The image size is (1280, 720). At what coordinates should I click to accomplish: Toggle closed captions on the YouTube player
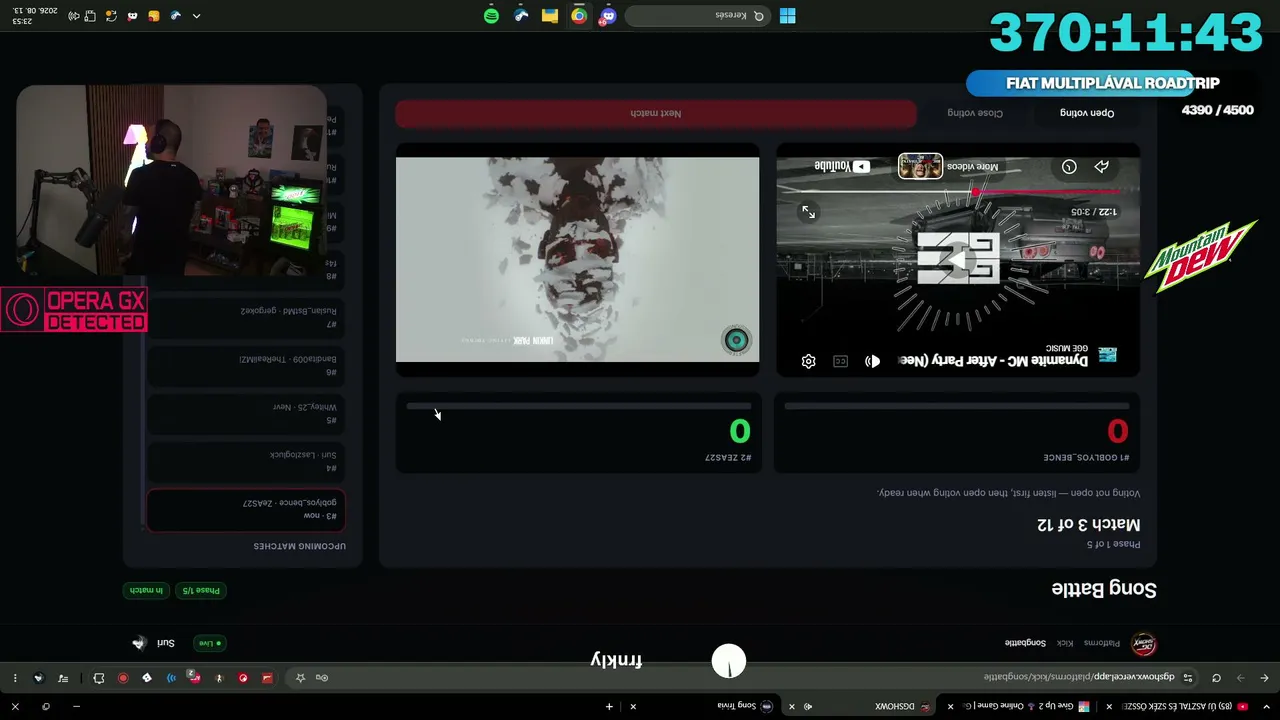[840, 361]
